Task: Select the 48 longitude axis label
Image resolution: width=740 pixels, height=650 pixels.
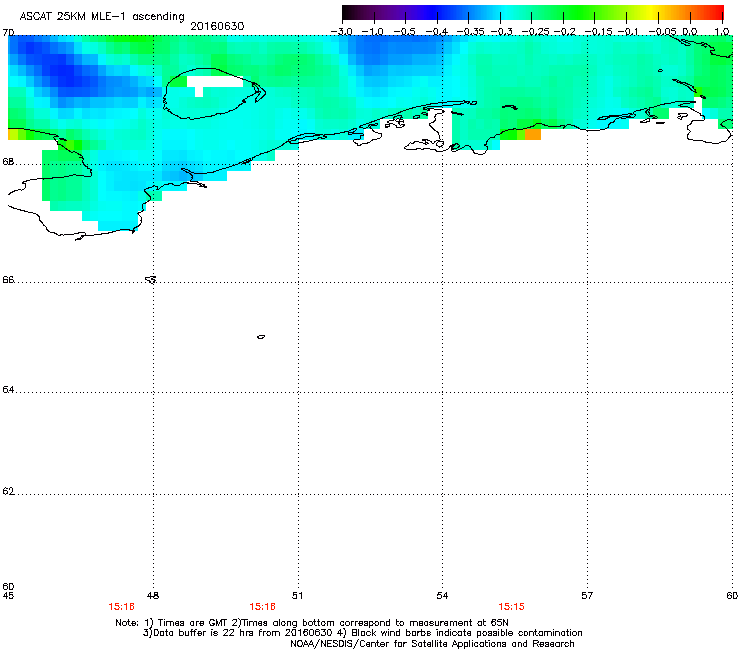Action: [x=153, y=596]
